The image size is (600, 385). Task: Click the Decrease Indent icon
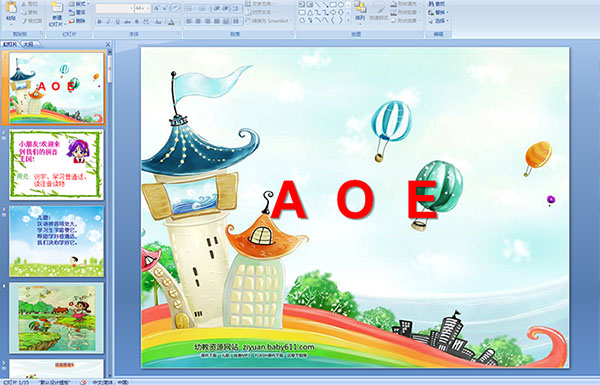pos(217,8)
